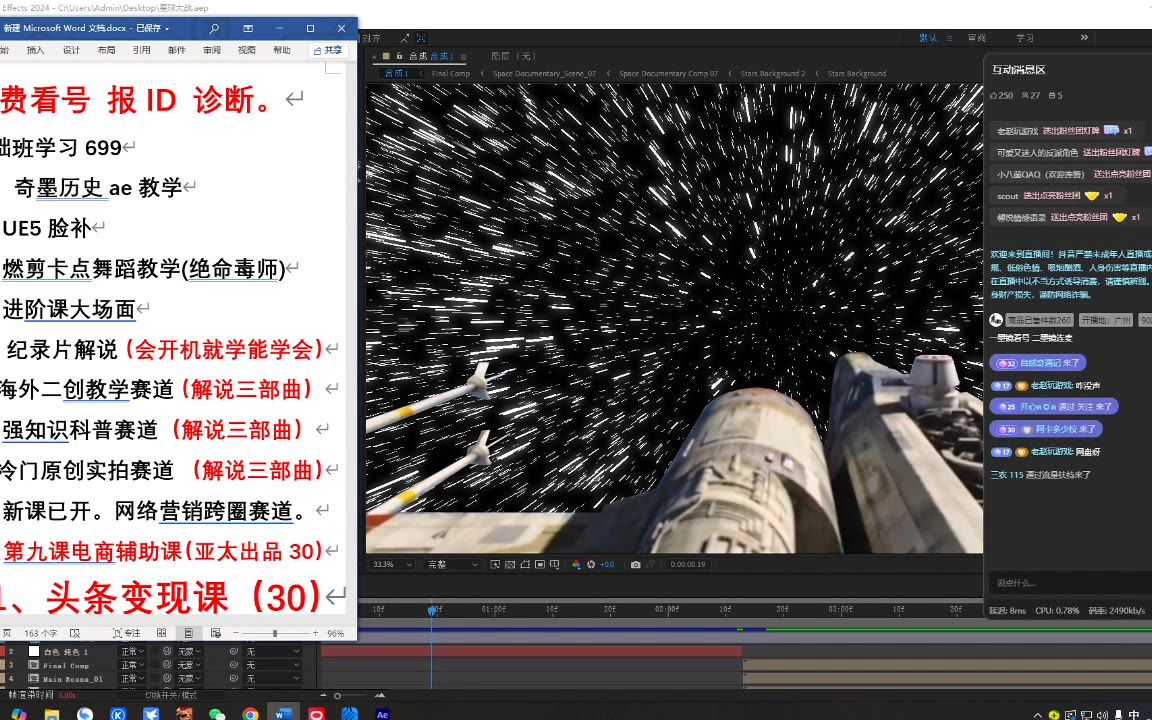Expand the workspace overflow chevron
The height and width of the screenshot is (720, 1152).
tap(1084, 37)
